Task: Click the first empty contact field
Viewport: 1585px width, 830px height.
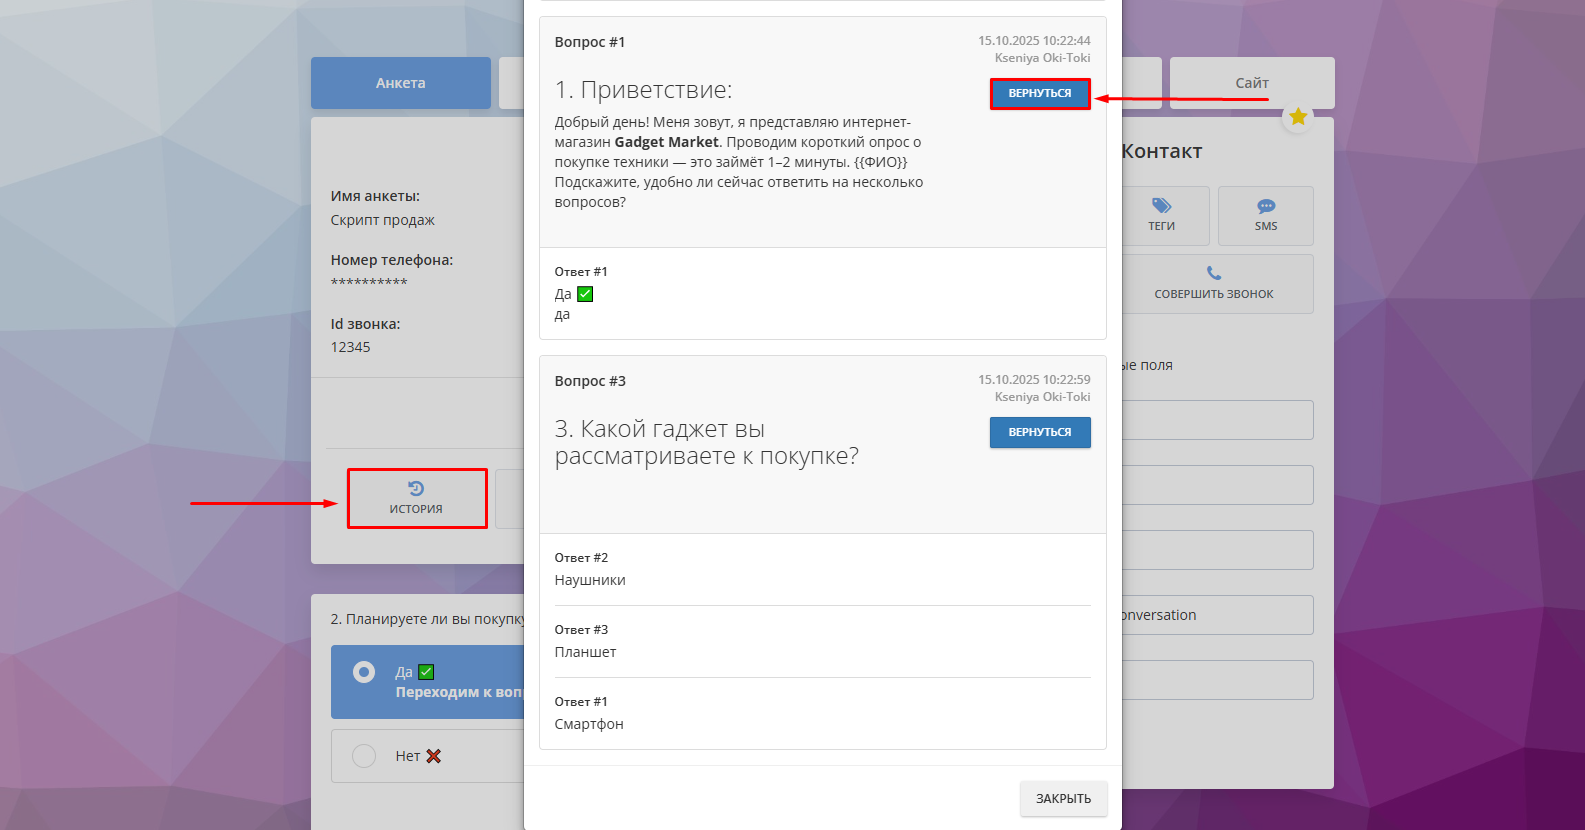Action: pyautogui.click(x=1217, y=420)
